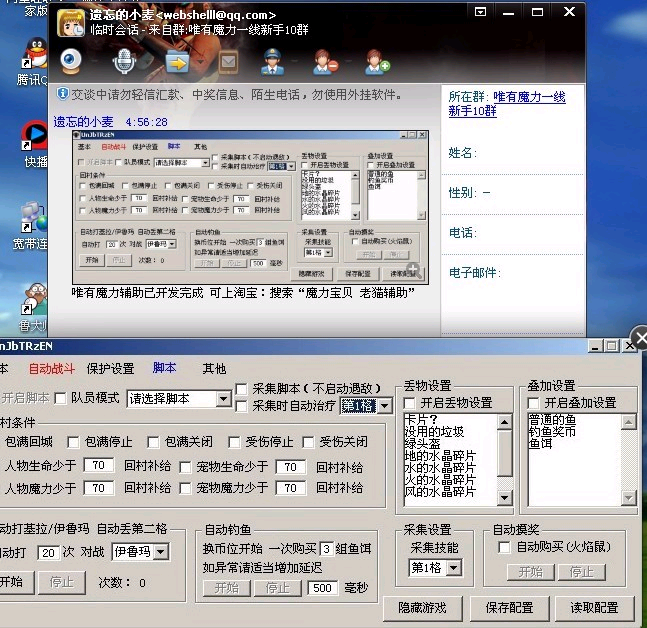Enable 采集时自动治疗 checkbox
The image size is (647, 628).
click(241, 406)
